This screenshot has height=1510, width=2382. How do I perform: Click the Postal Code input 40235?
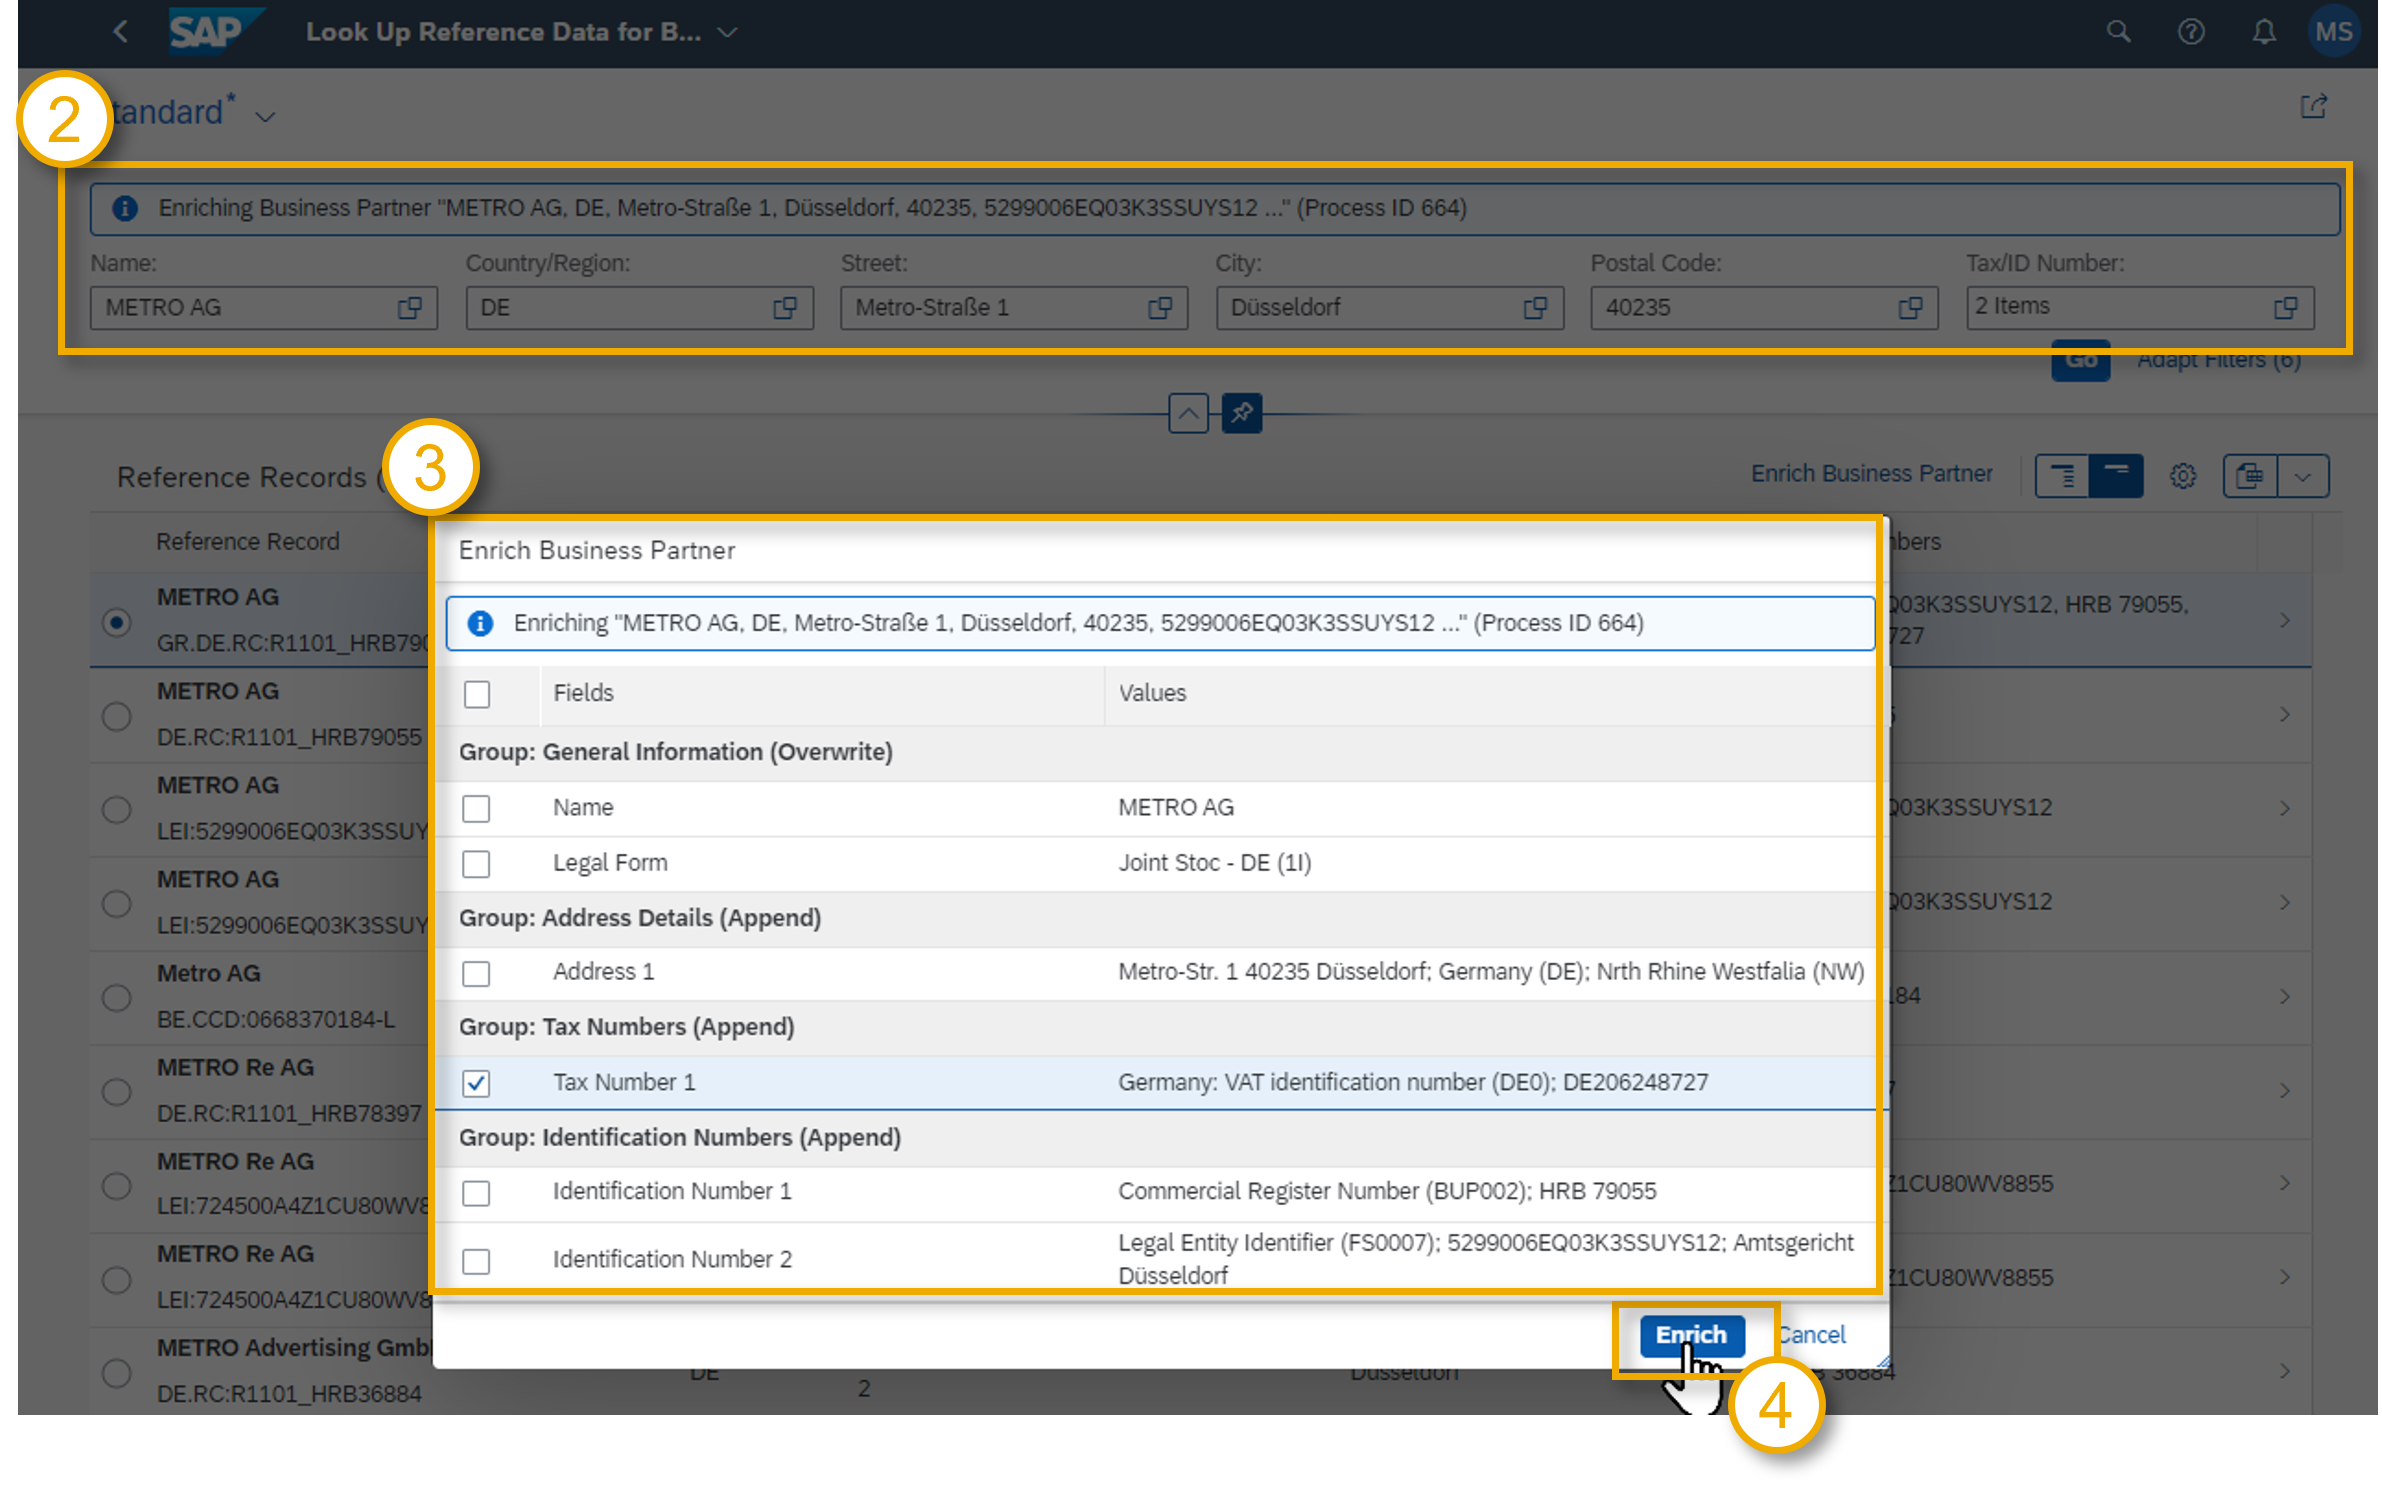tap(1764, 308)
